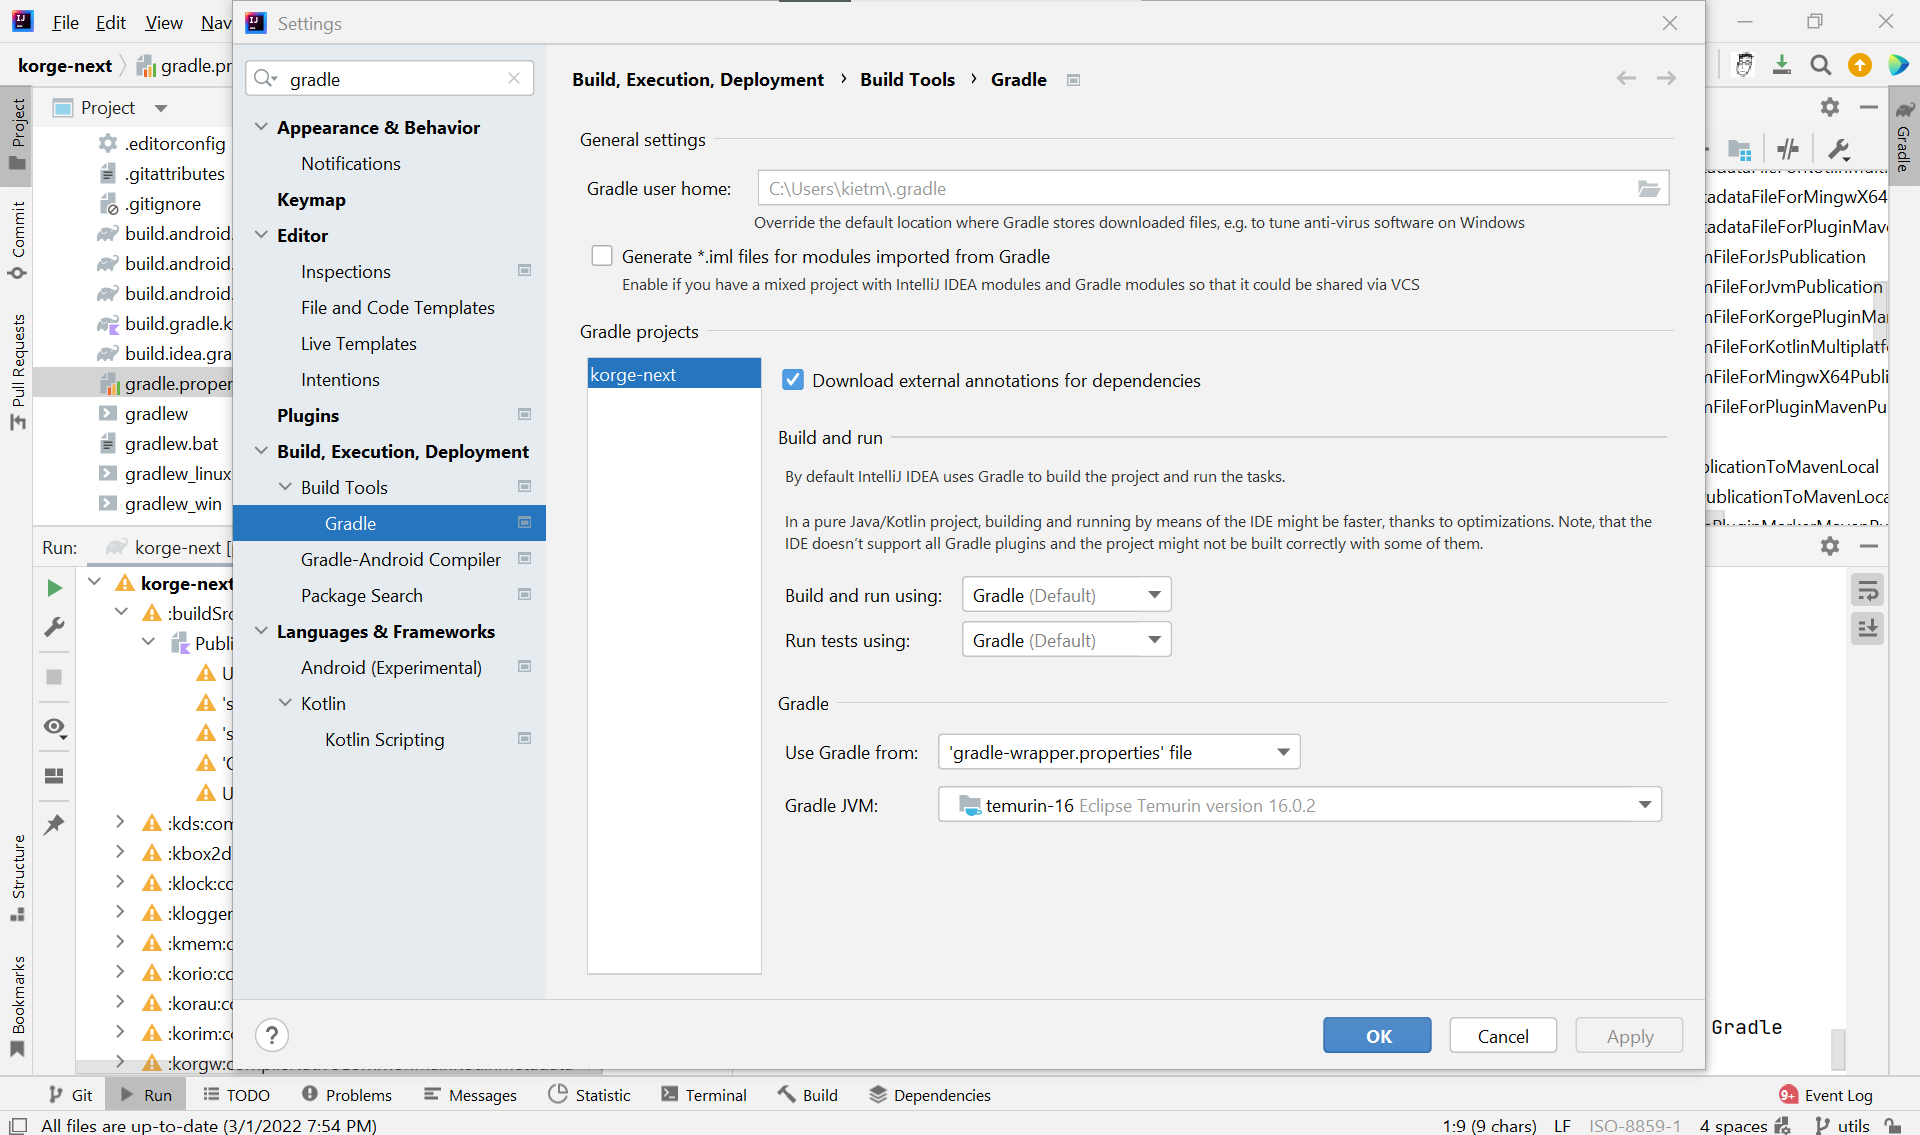The image size is (1920, 1135).
Task: Select korge-next in Gradle projects list
Action: (x=673, y=375)
